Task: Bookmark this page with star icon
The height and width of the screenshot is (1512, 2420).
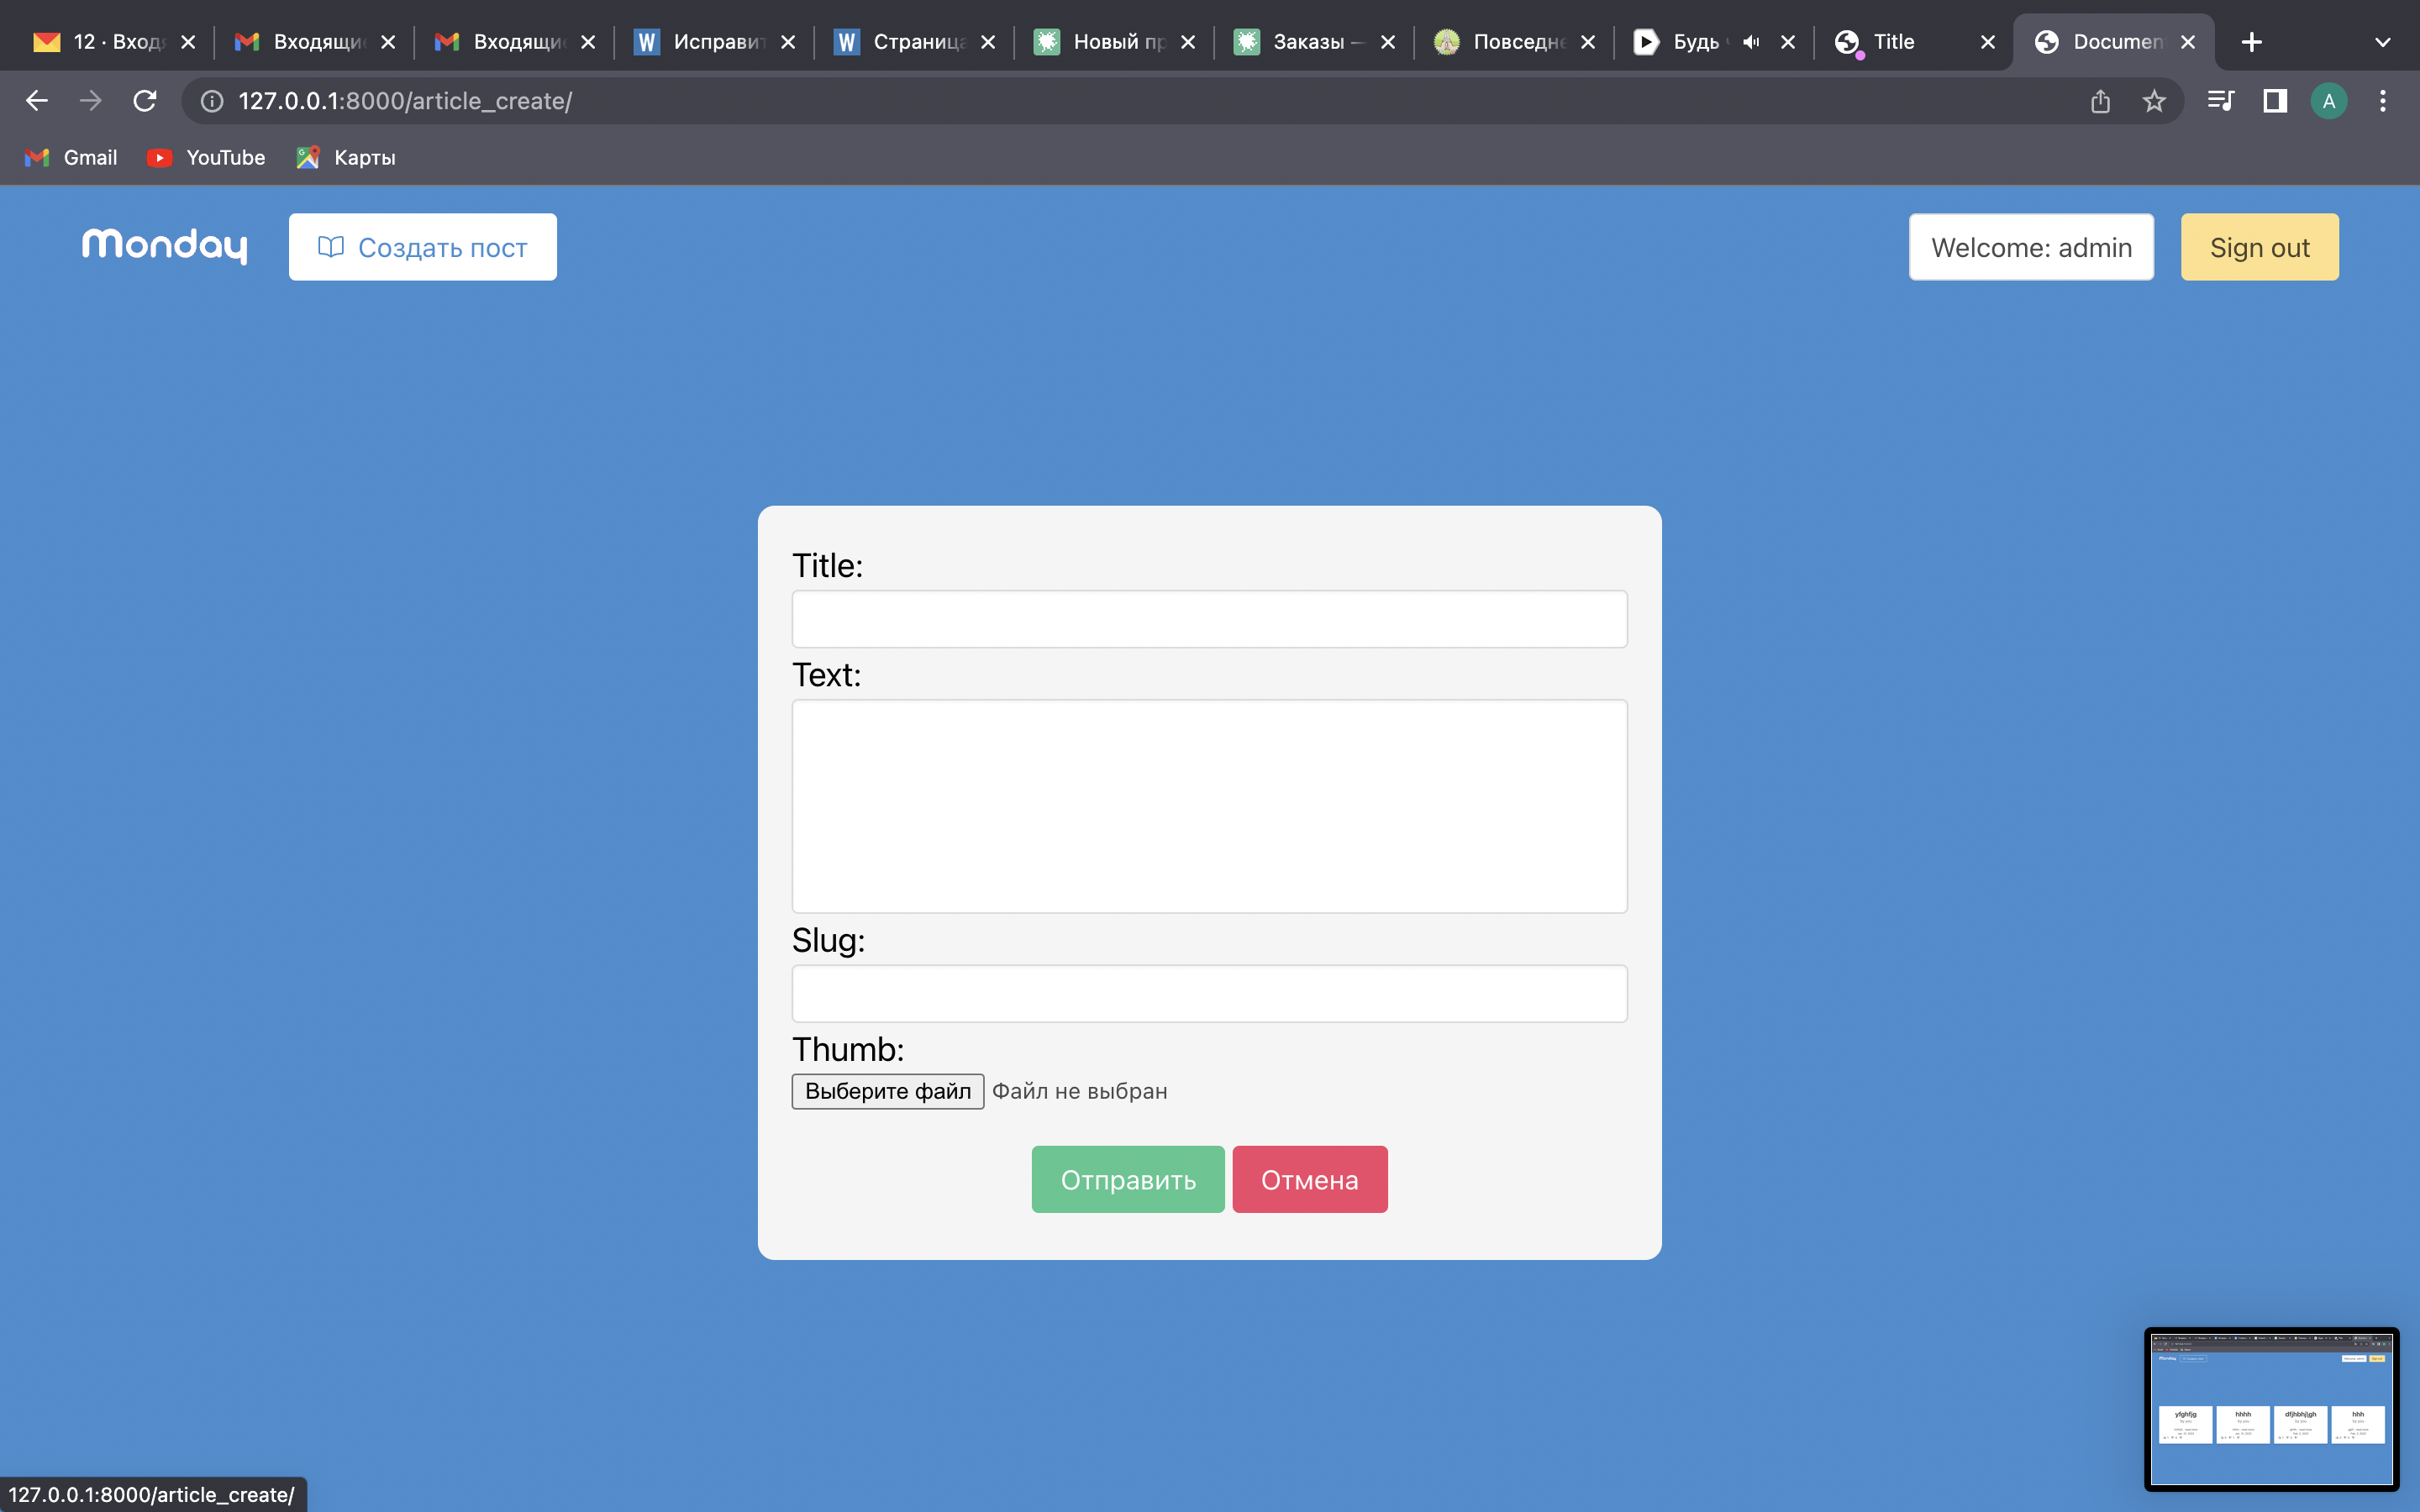Action: 2154,101
